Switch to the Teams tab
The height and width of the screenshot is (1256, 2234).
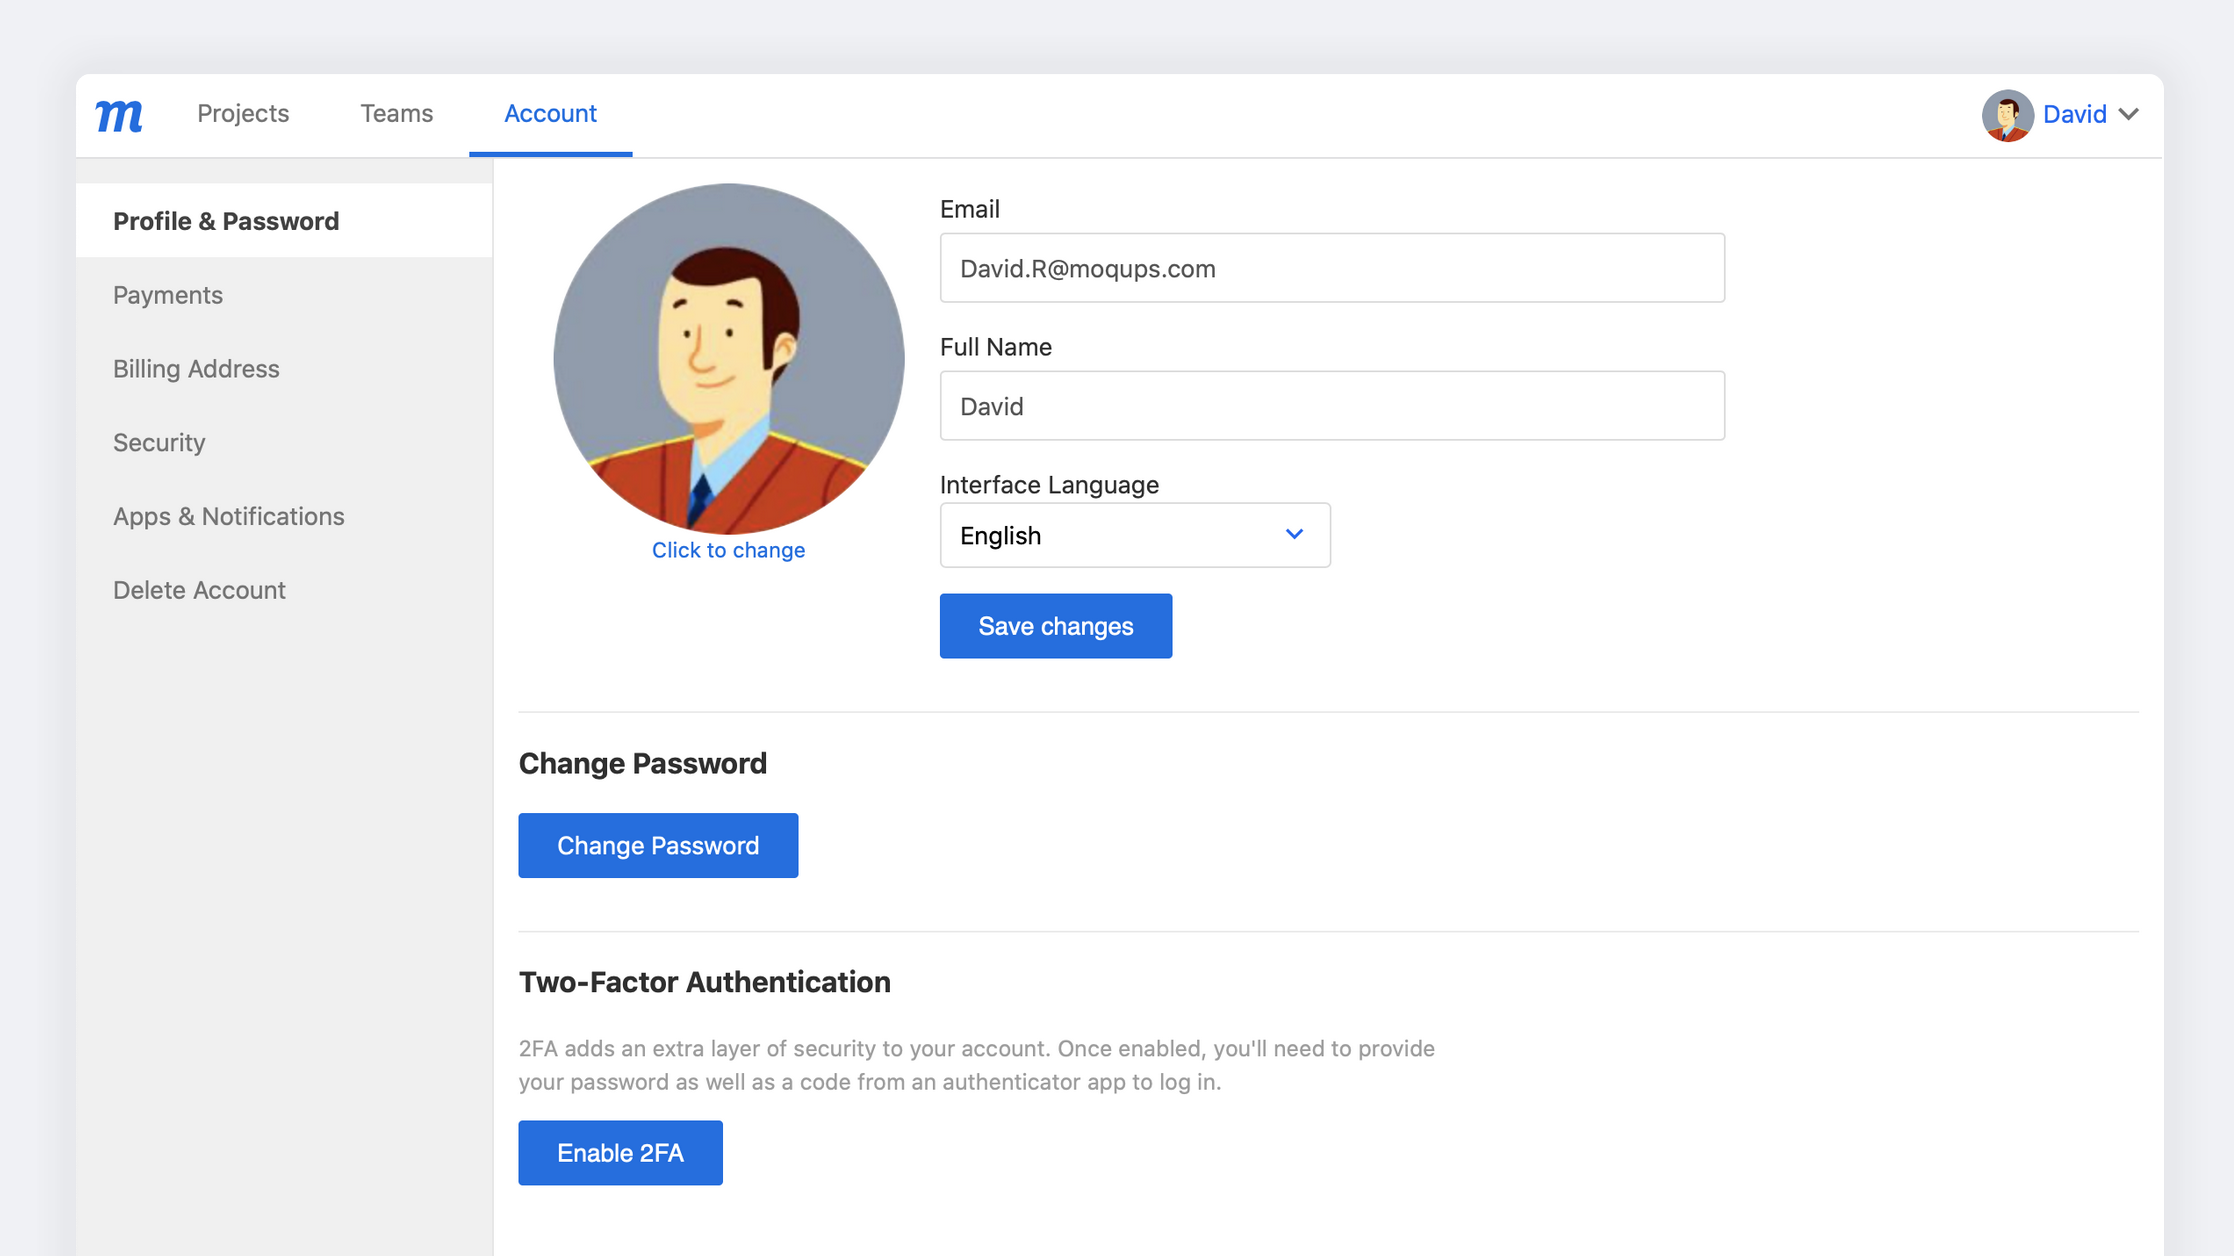[396, 113]
